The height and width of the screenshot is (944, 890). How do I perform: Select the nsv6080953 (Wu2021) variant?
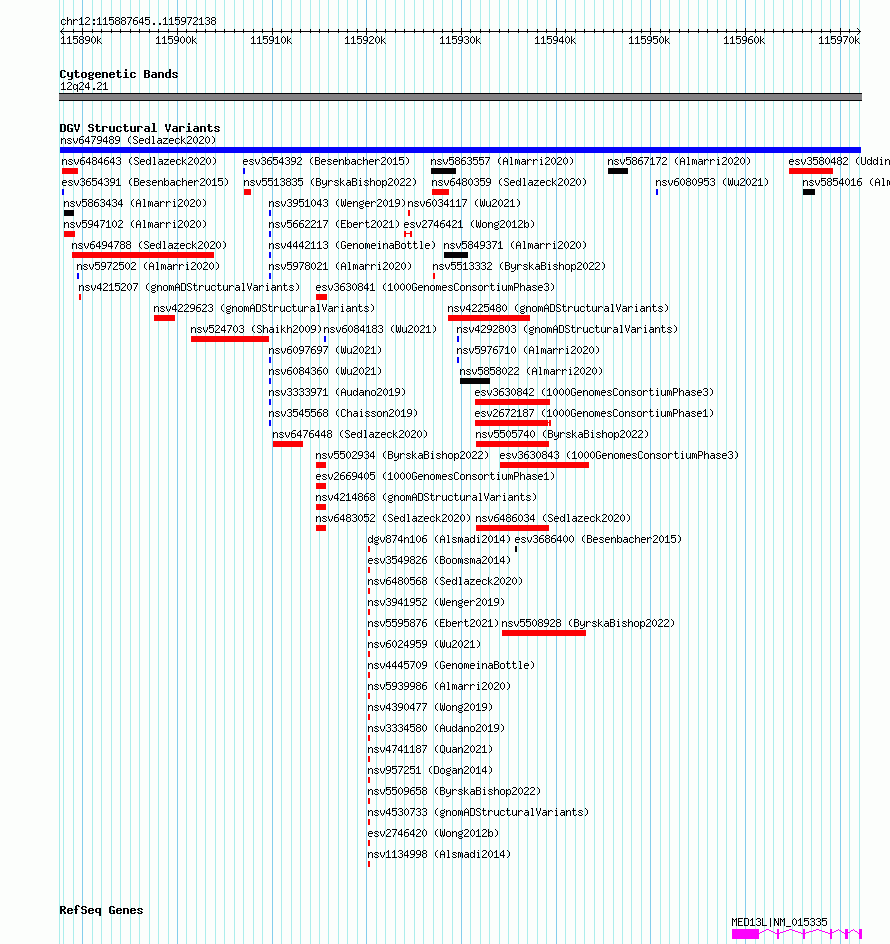coord(712,182)
